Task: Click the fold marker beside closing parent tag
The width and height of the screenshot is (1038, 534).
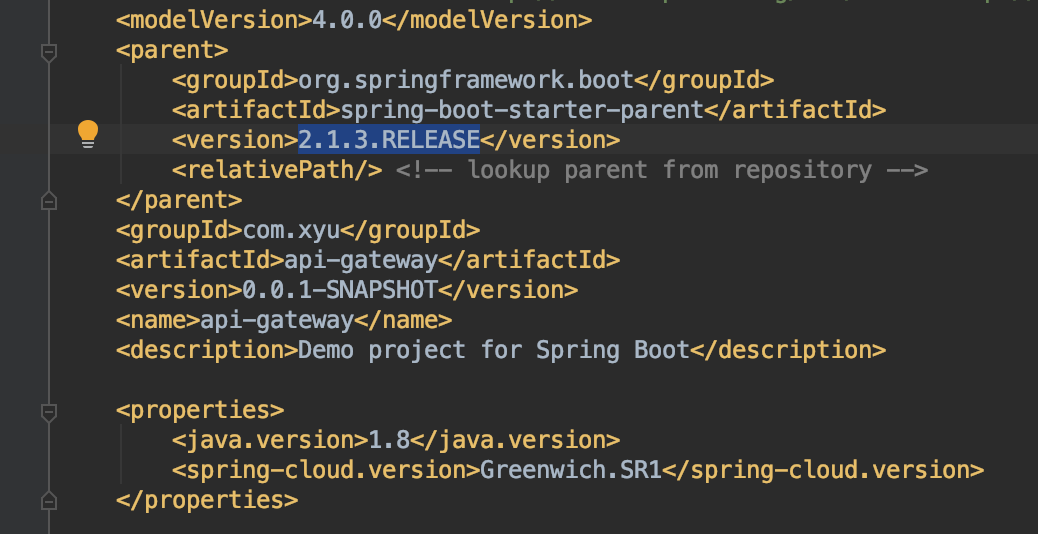Action: [x=47, y=201]
